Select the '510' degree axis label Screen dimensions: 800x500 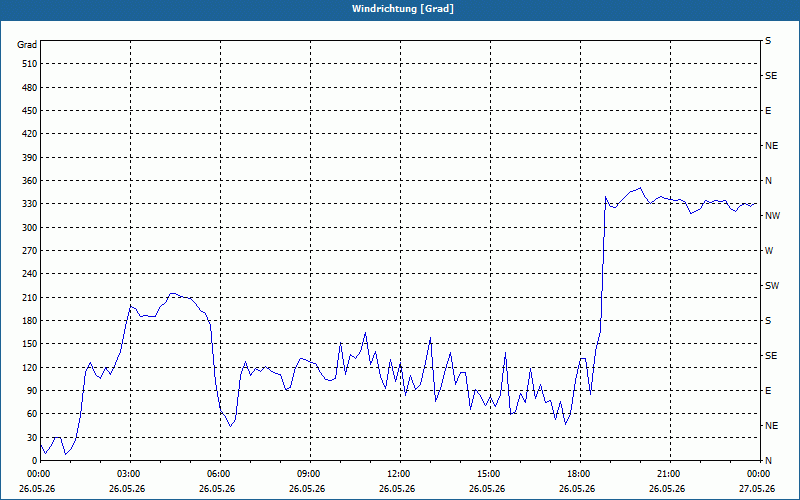tap(30, 64)
